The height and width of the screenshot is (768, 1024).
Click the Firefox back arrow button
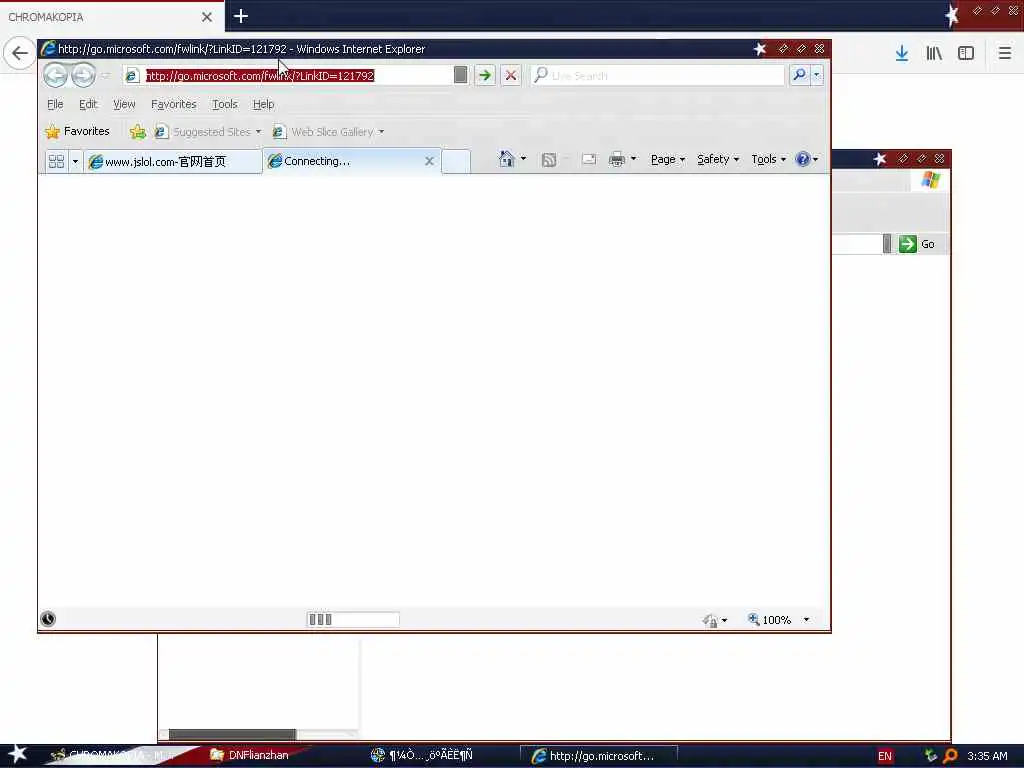coord(20,53)
